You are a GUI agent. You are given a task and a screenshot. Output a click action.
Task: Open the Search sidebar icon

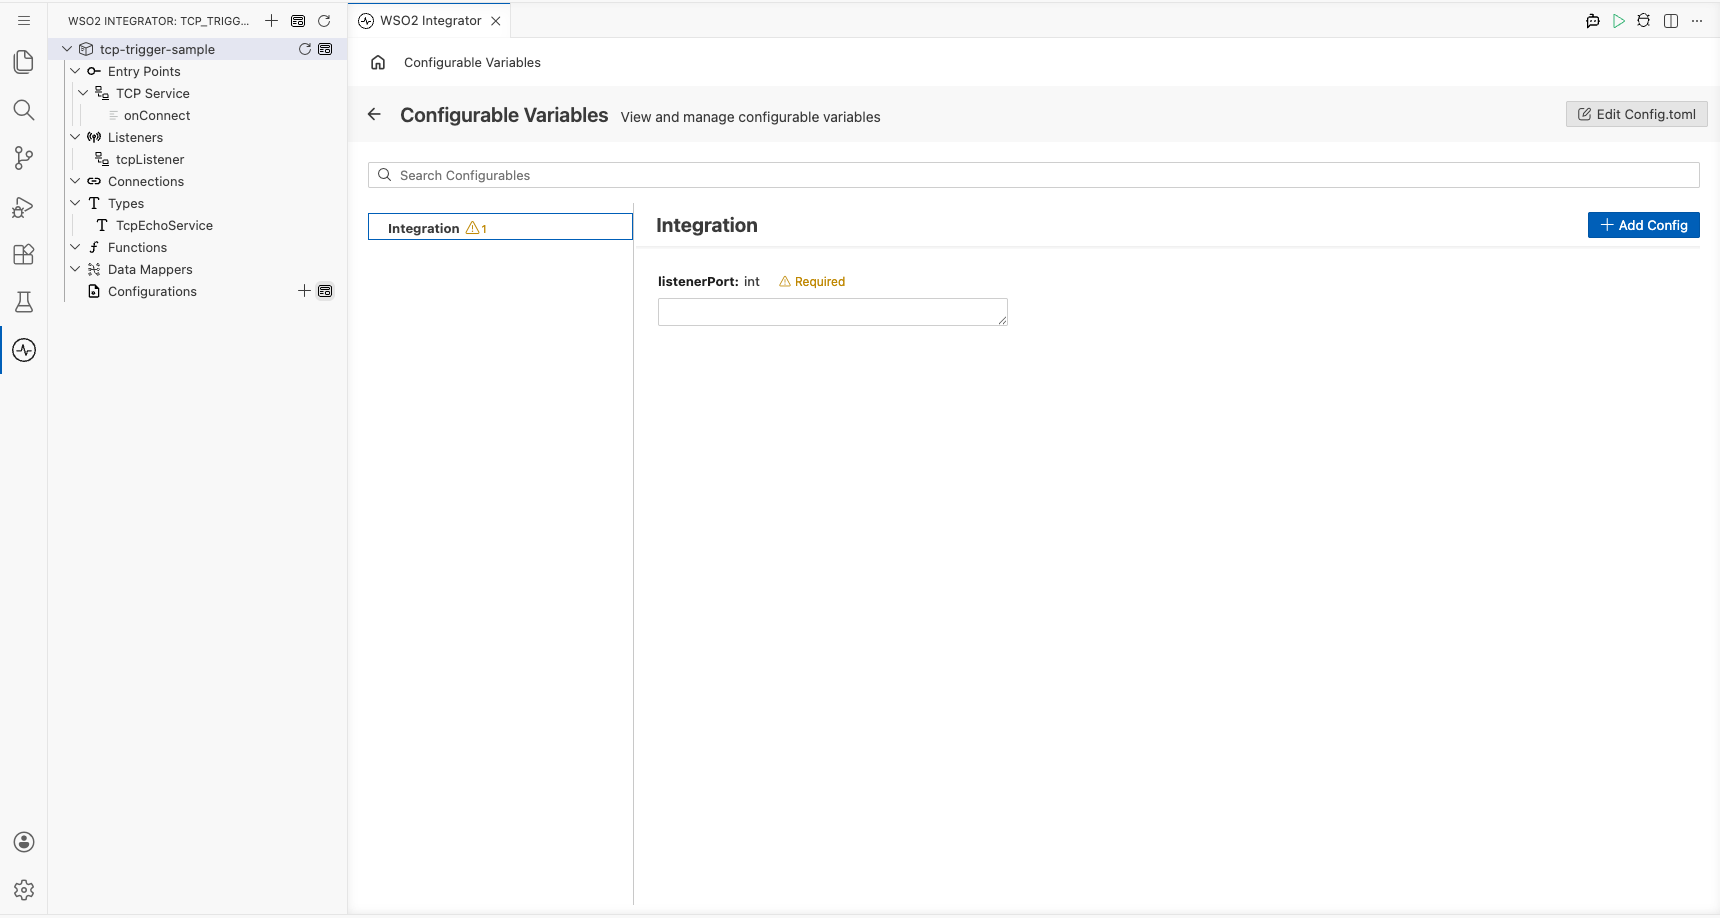24,110
